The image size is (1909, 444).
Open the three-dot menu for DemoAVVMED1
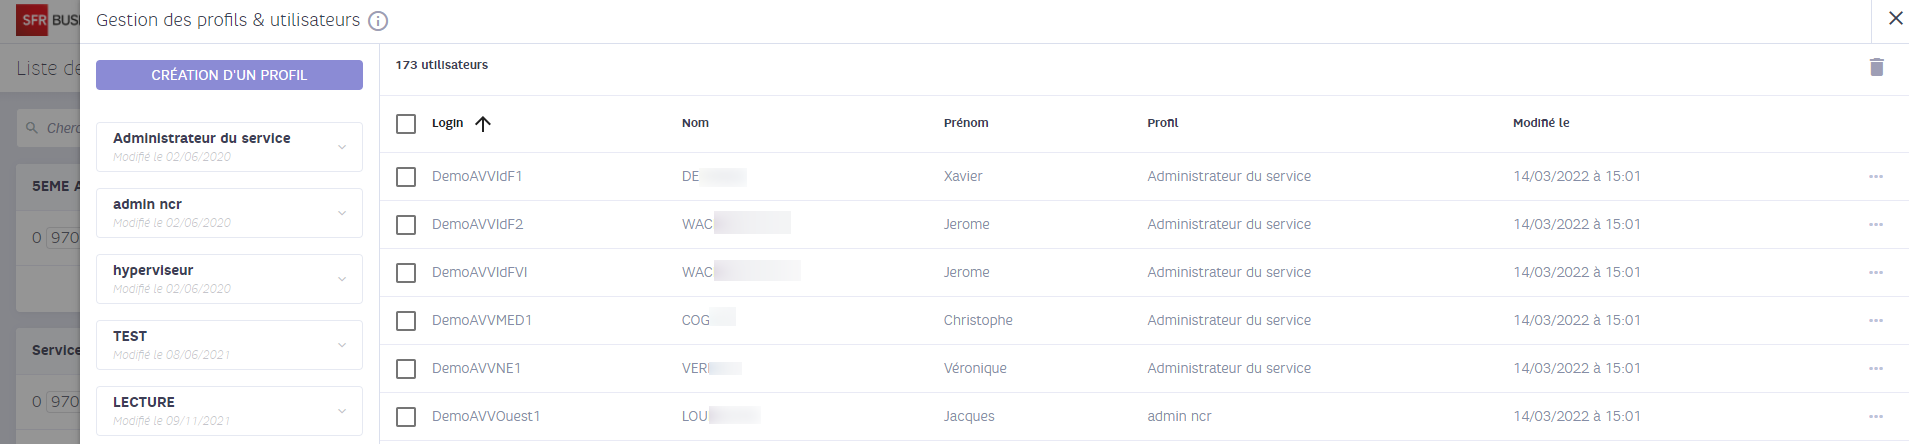pos(1875,321)
